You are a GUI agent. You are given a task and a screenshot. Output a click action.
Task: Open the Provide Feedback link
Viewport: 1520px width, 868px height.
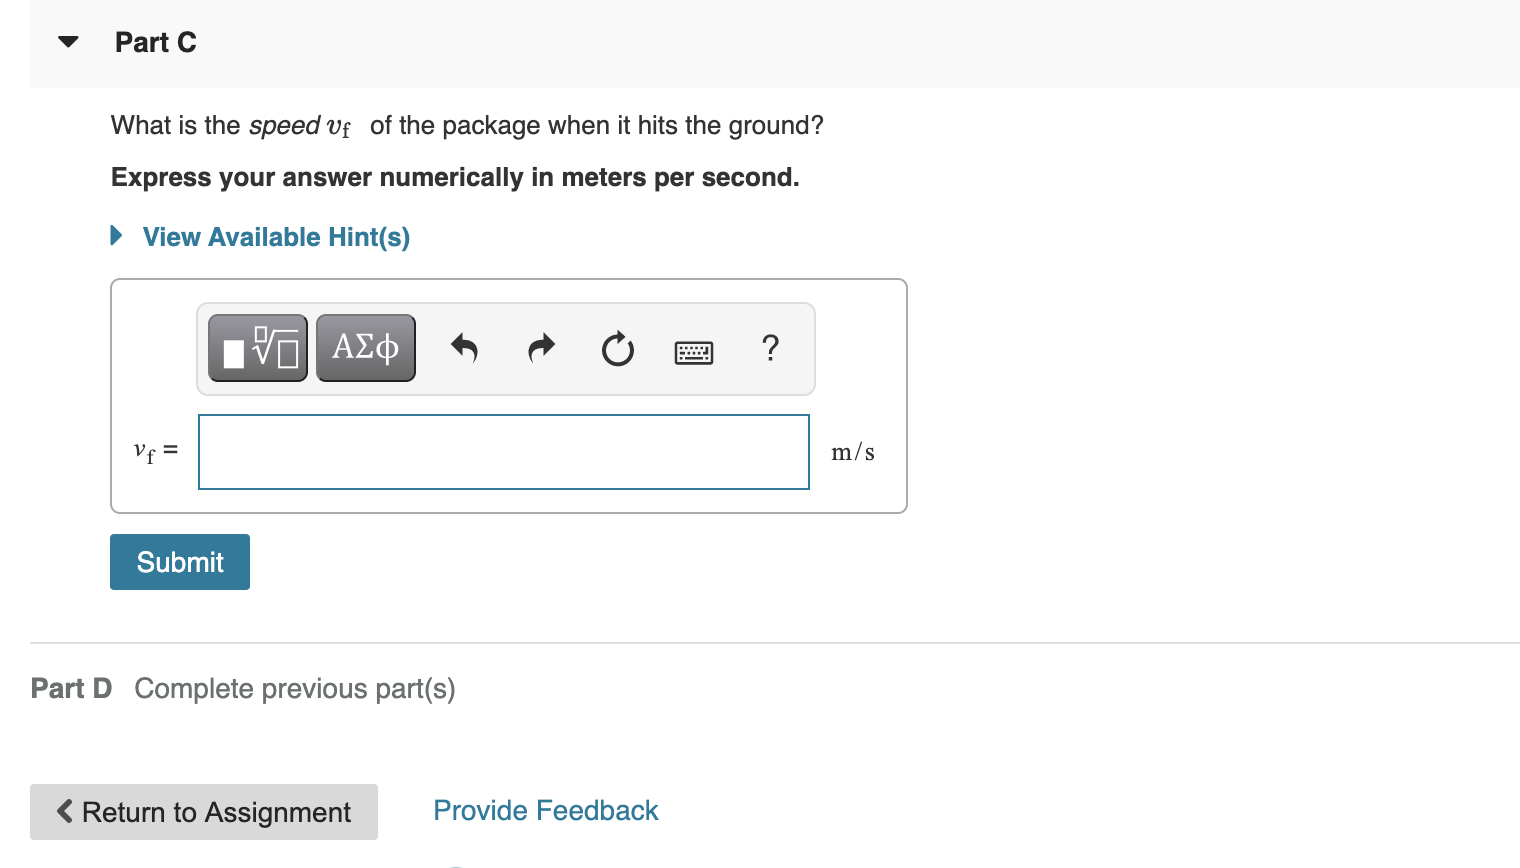point(545,810)
